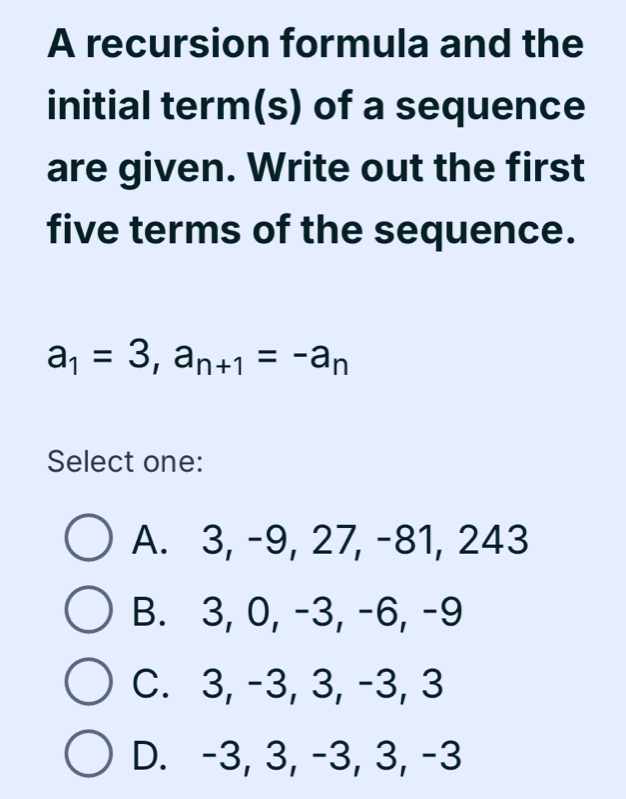The width and height of the screenshot is (626, 799).
Task: Click the "A." option letter
Action: pos(152,543)
